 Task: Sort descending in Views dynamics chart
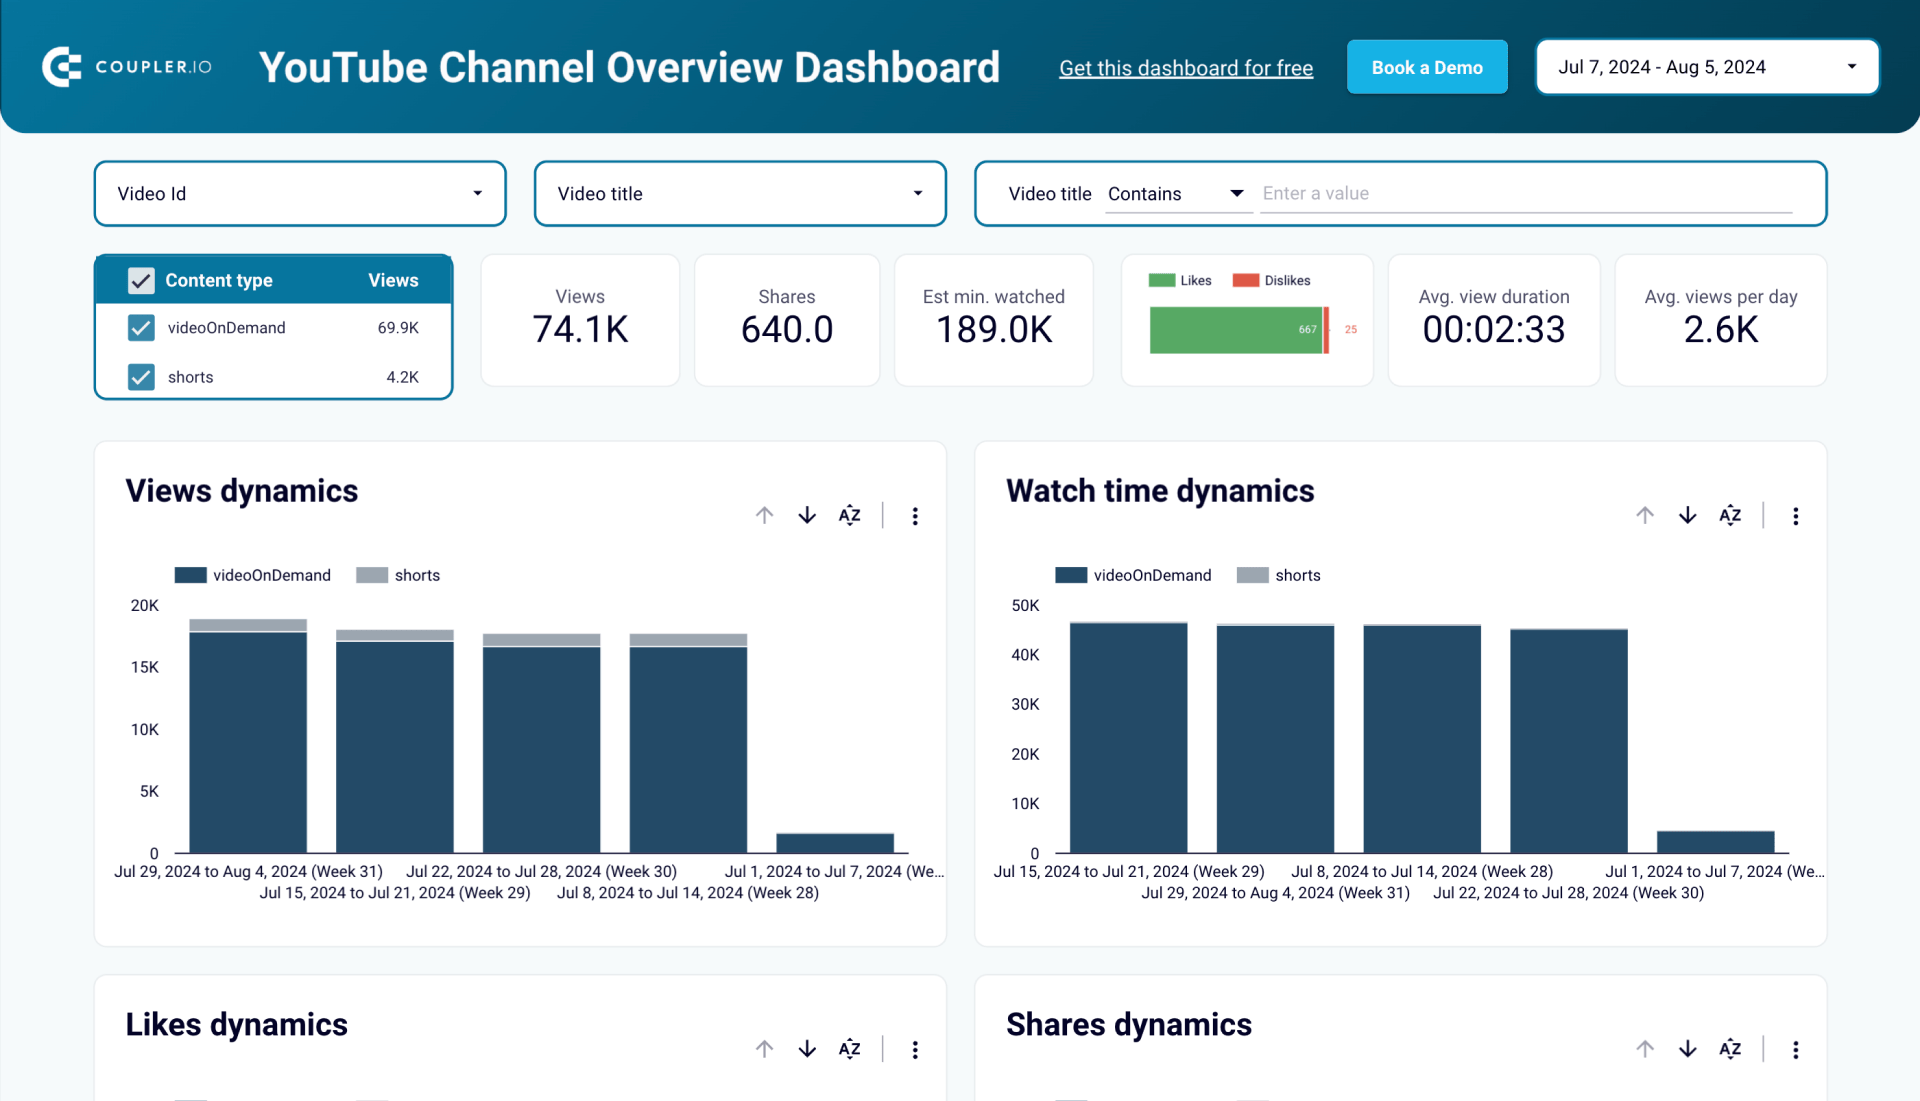tap(807, 515)
